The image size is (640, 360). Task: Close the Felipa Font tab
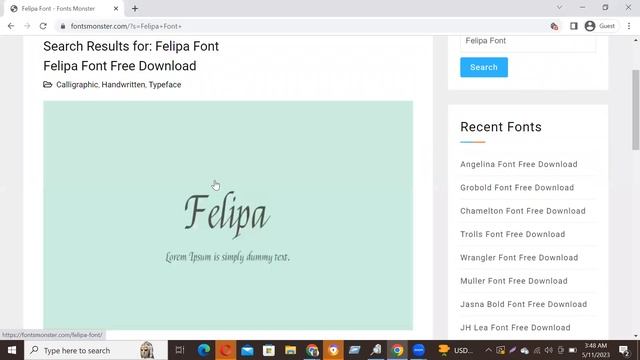[116, 8]
